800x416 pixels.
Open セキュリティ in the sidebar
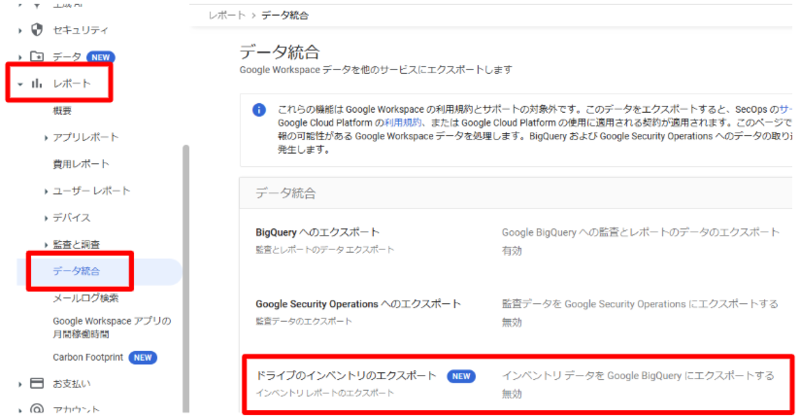pos(81,30)
